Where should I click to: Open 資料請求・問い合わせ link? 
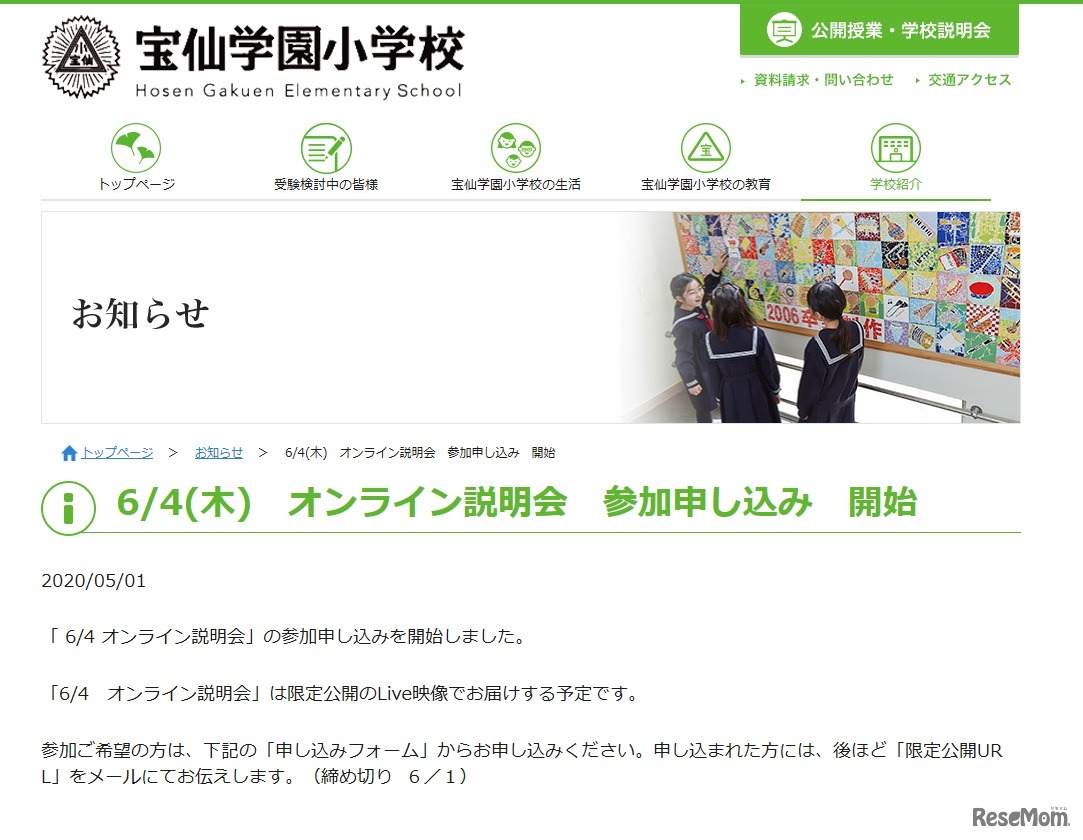pos(823,80)
